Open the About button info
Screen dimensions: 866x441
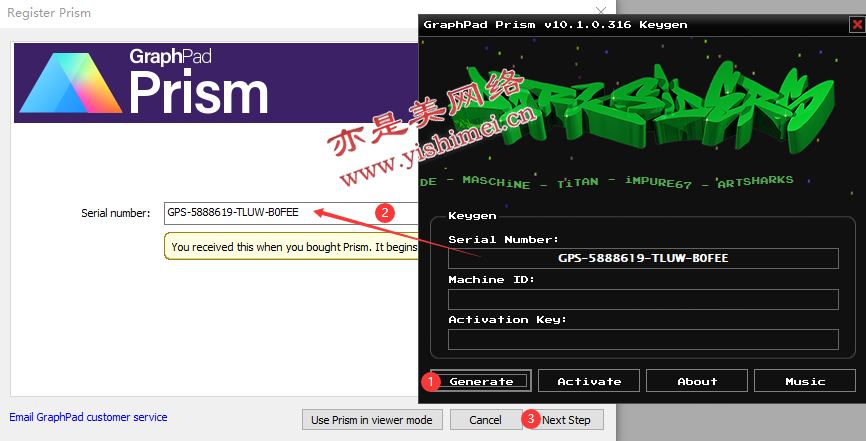coord(697,381)
